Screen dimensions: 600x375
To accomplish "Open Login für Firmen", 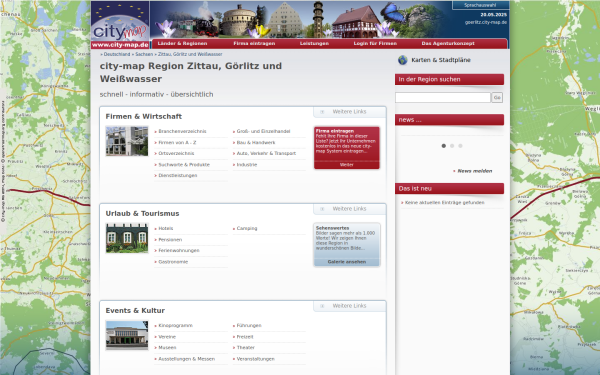I will pyautogui.click(x=375, y=44).
